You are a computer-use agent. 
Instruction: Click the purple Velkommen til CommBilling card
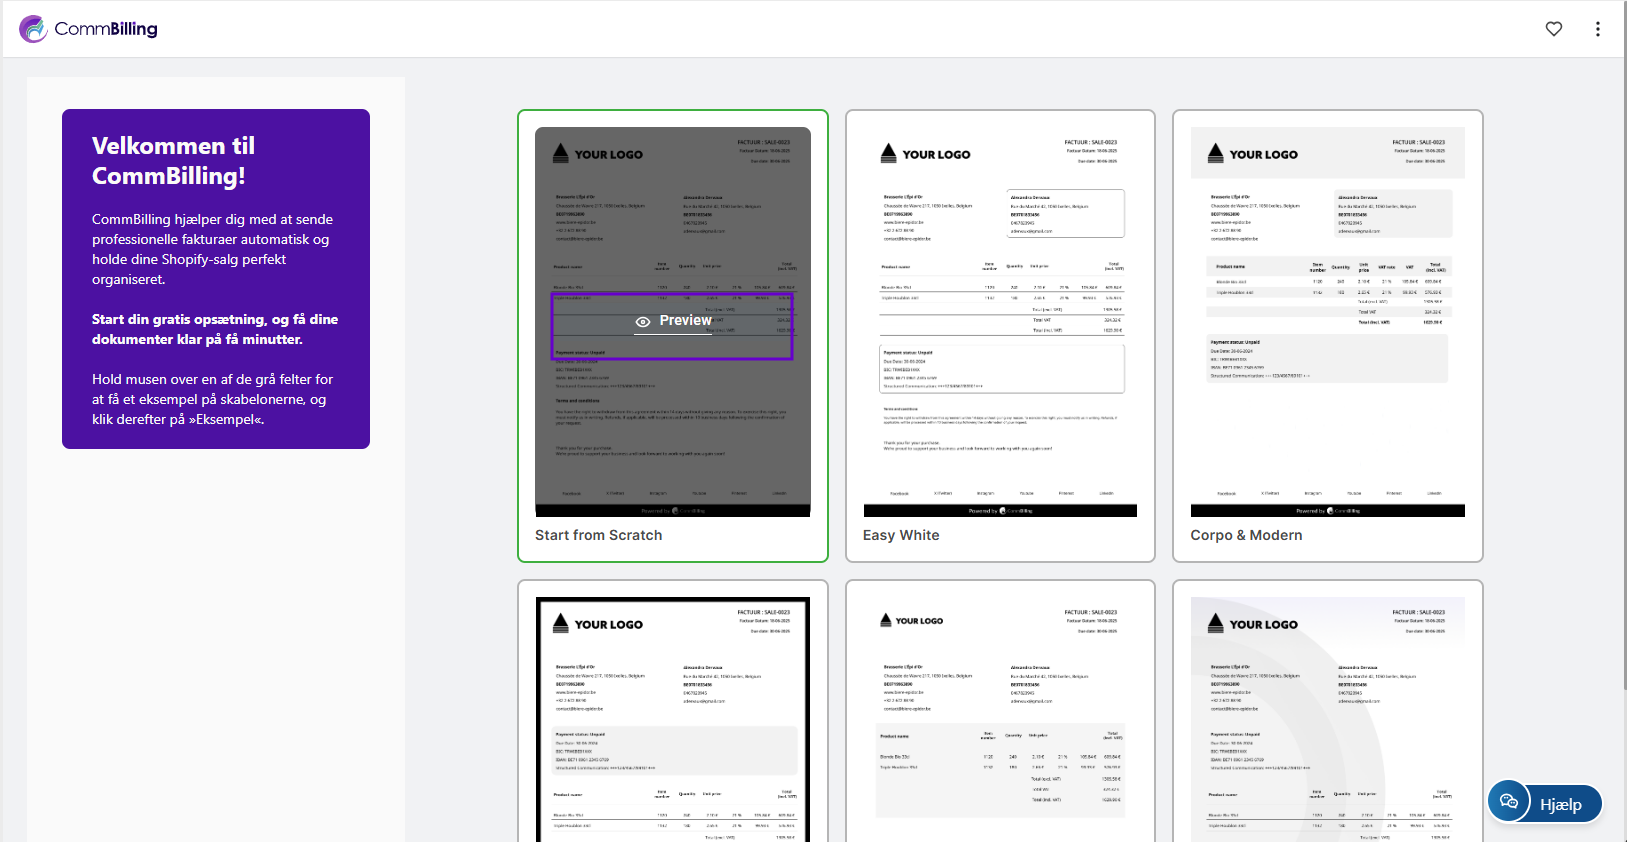click(216, 279)
